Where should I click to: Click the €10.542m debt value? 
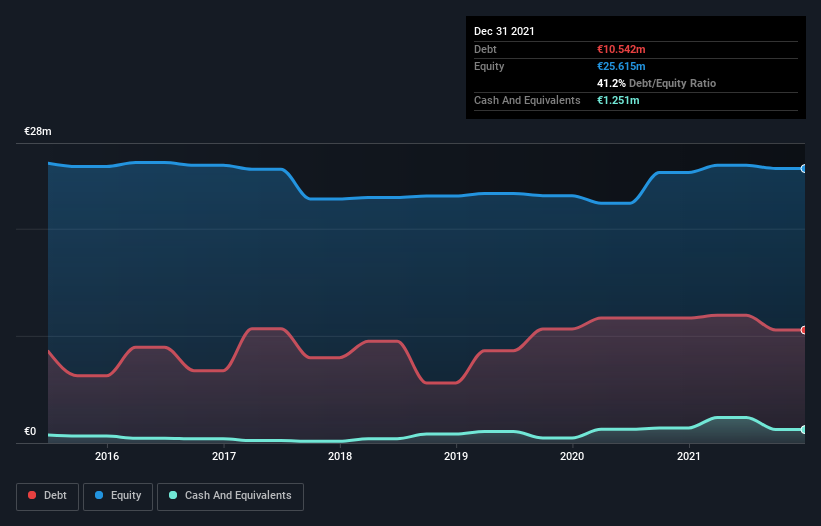pyautogui.click(x=621, y=49)
